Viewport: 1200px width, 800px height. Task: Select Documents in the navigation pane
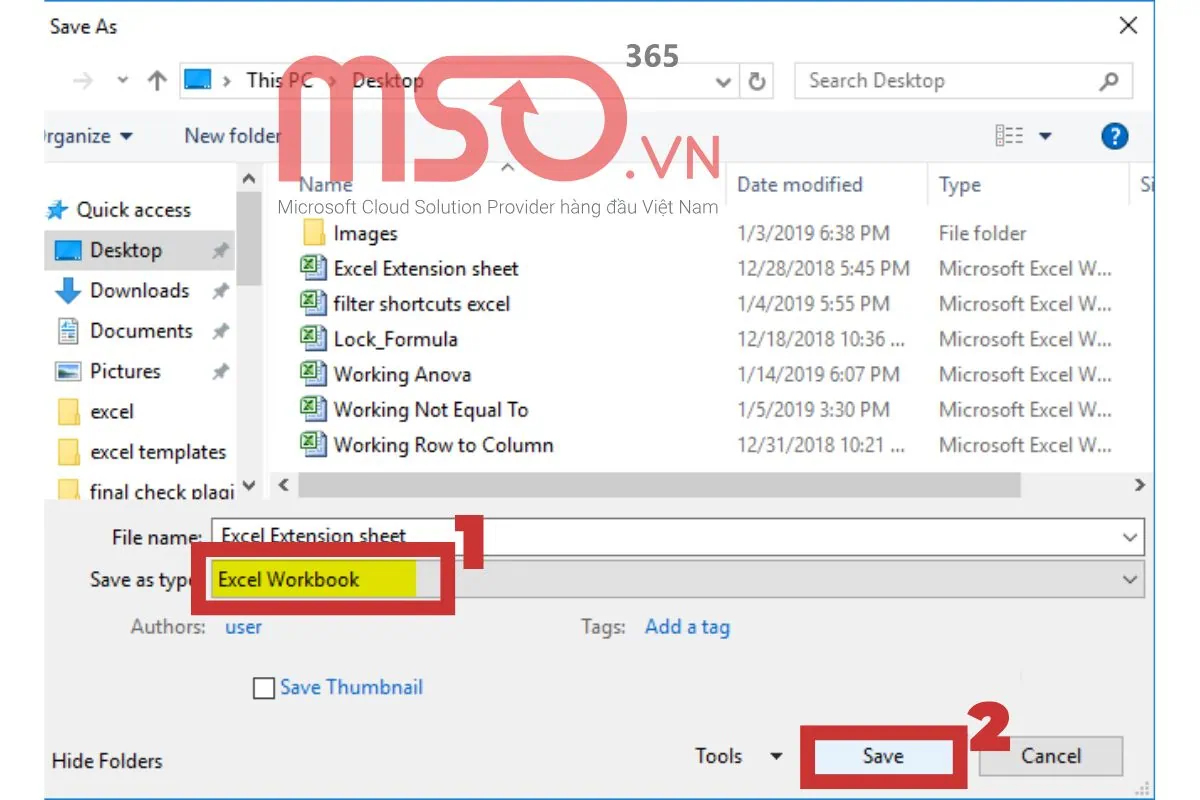(140, 331)
